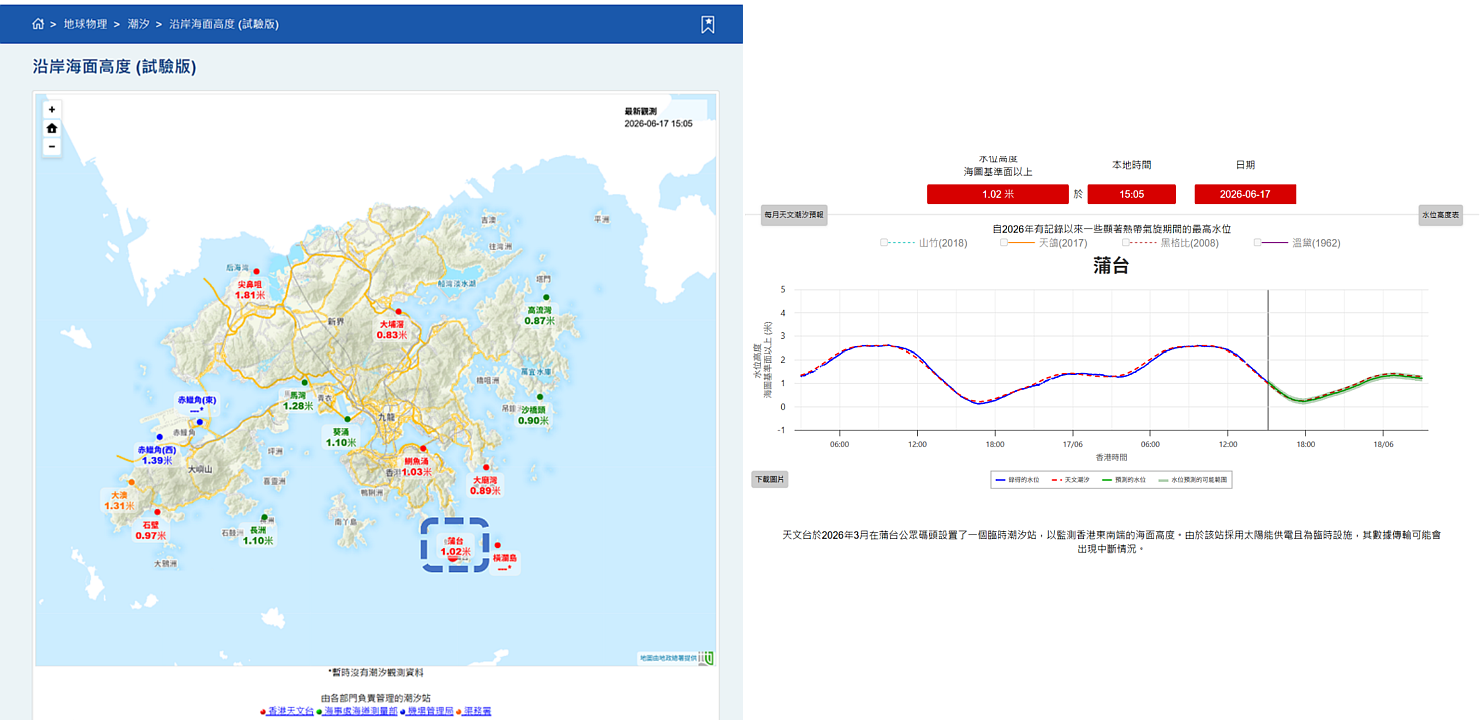Select the 石壁 tide station marker
Viewport: 1481px width, 720px height.
[157, 512]
